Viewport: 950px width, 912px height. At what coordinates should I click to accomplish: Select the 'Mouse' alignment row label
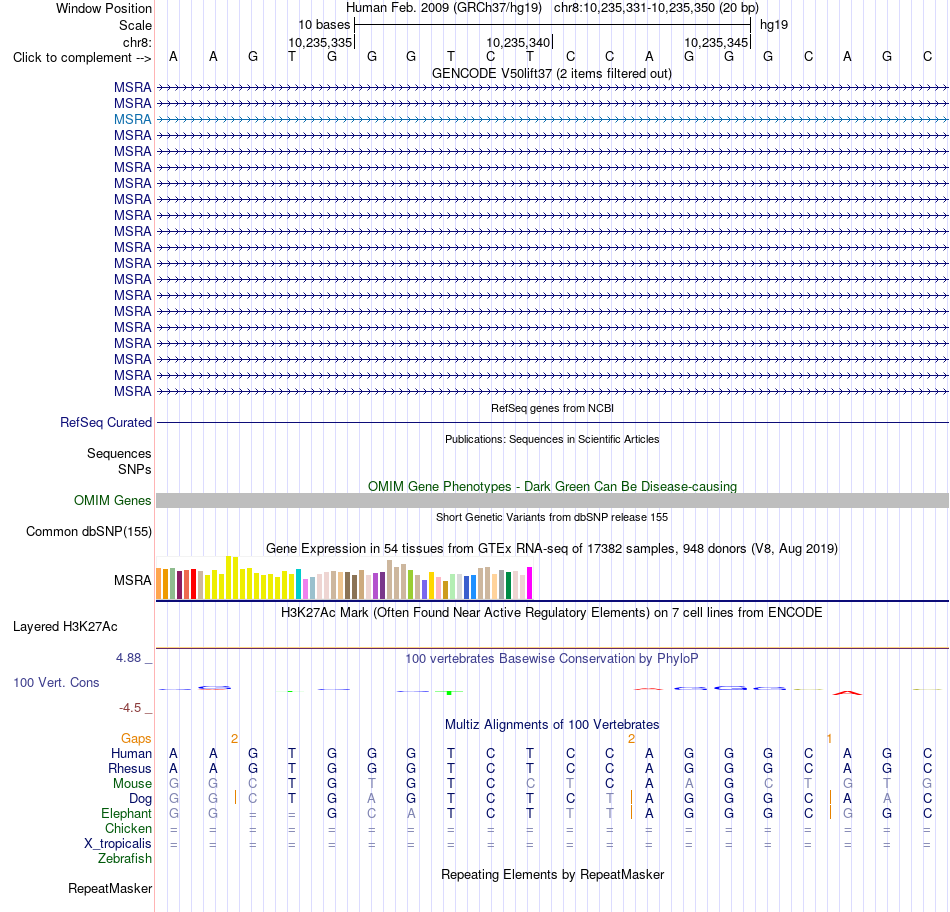132,784
